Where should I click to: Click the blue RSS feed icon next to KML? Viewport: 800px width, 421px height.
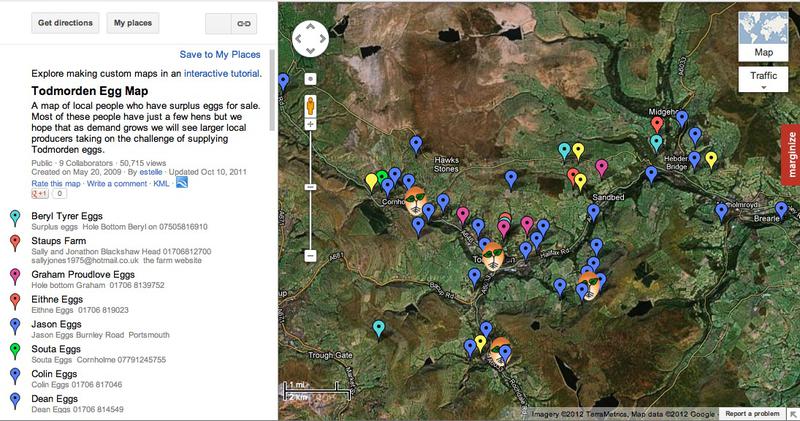click(182, 182)
